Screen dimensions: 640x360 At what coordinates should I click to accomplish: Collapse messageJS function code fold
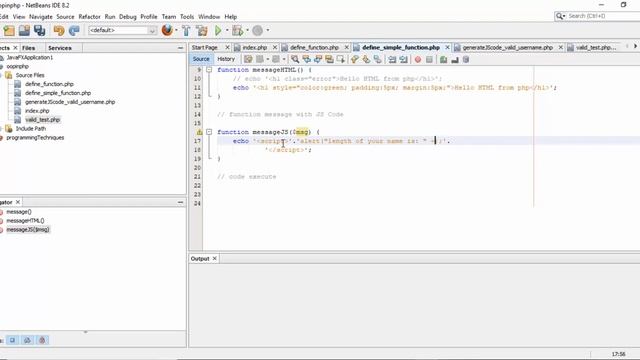click(x=209, y=132)
